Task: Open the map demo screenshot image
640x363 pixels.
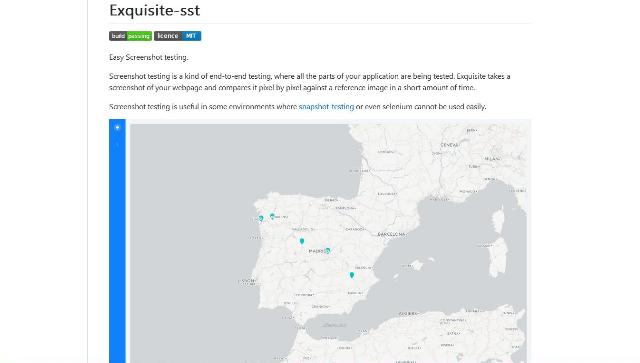Action: tap(320, 241)
